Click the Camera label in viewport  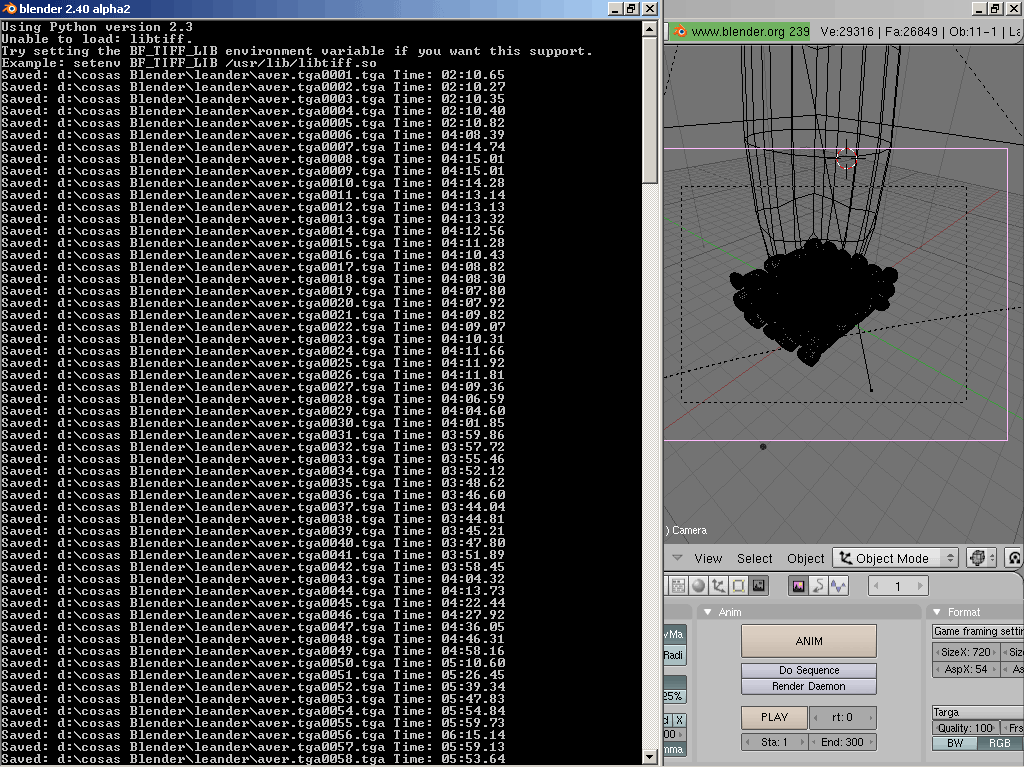click(689, 530)
